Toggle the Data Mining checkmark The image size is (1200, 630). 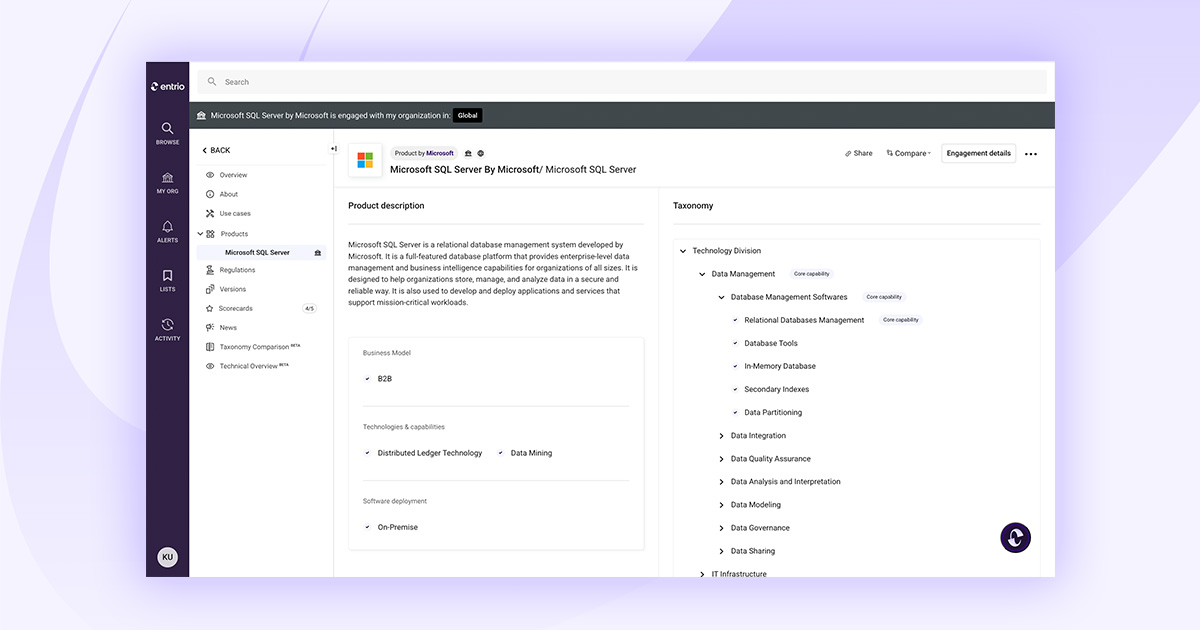[501, 453]
